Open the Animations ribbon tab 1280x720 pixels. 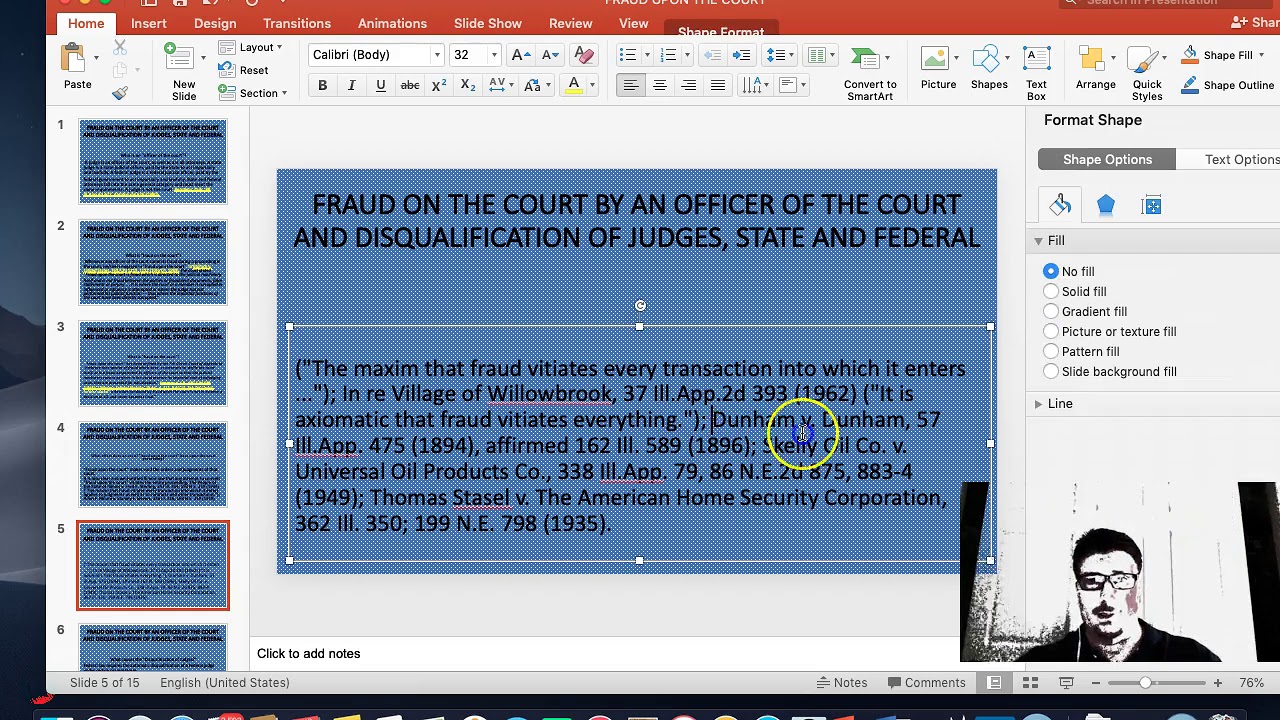pyautogui.click(x=392, y=23)
